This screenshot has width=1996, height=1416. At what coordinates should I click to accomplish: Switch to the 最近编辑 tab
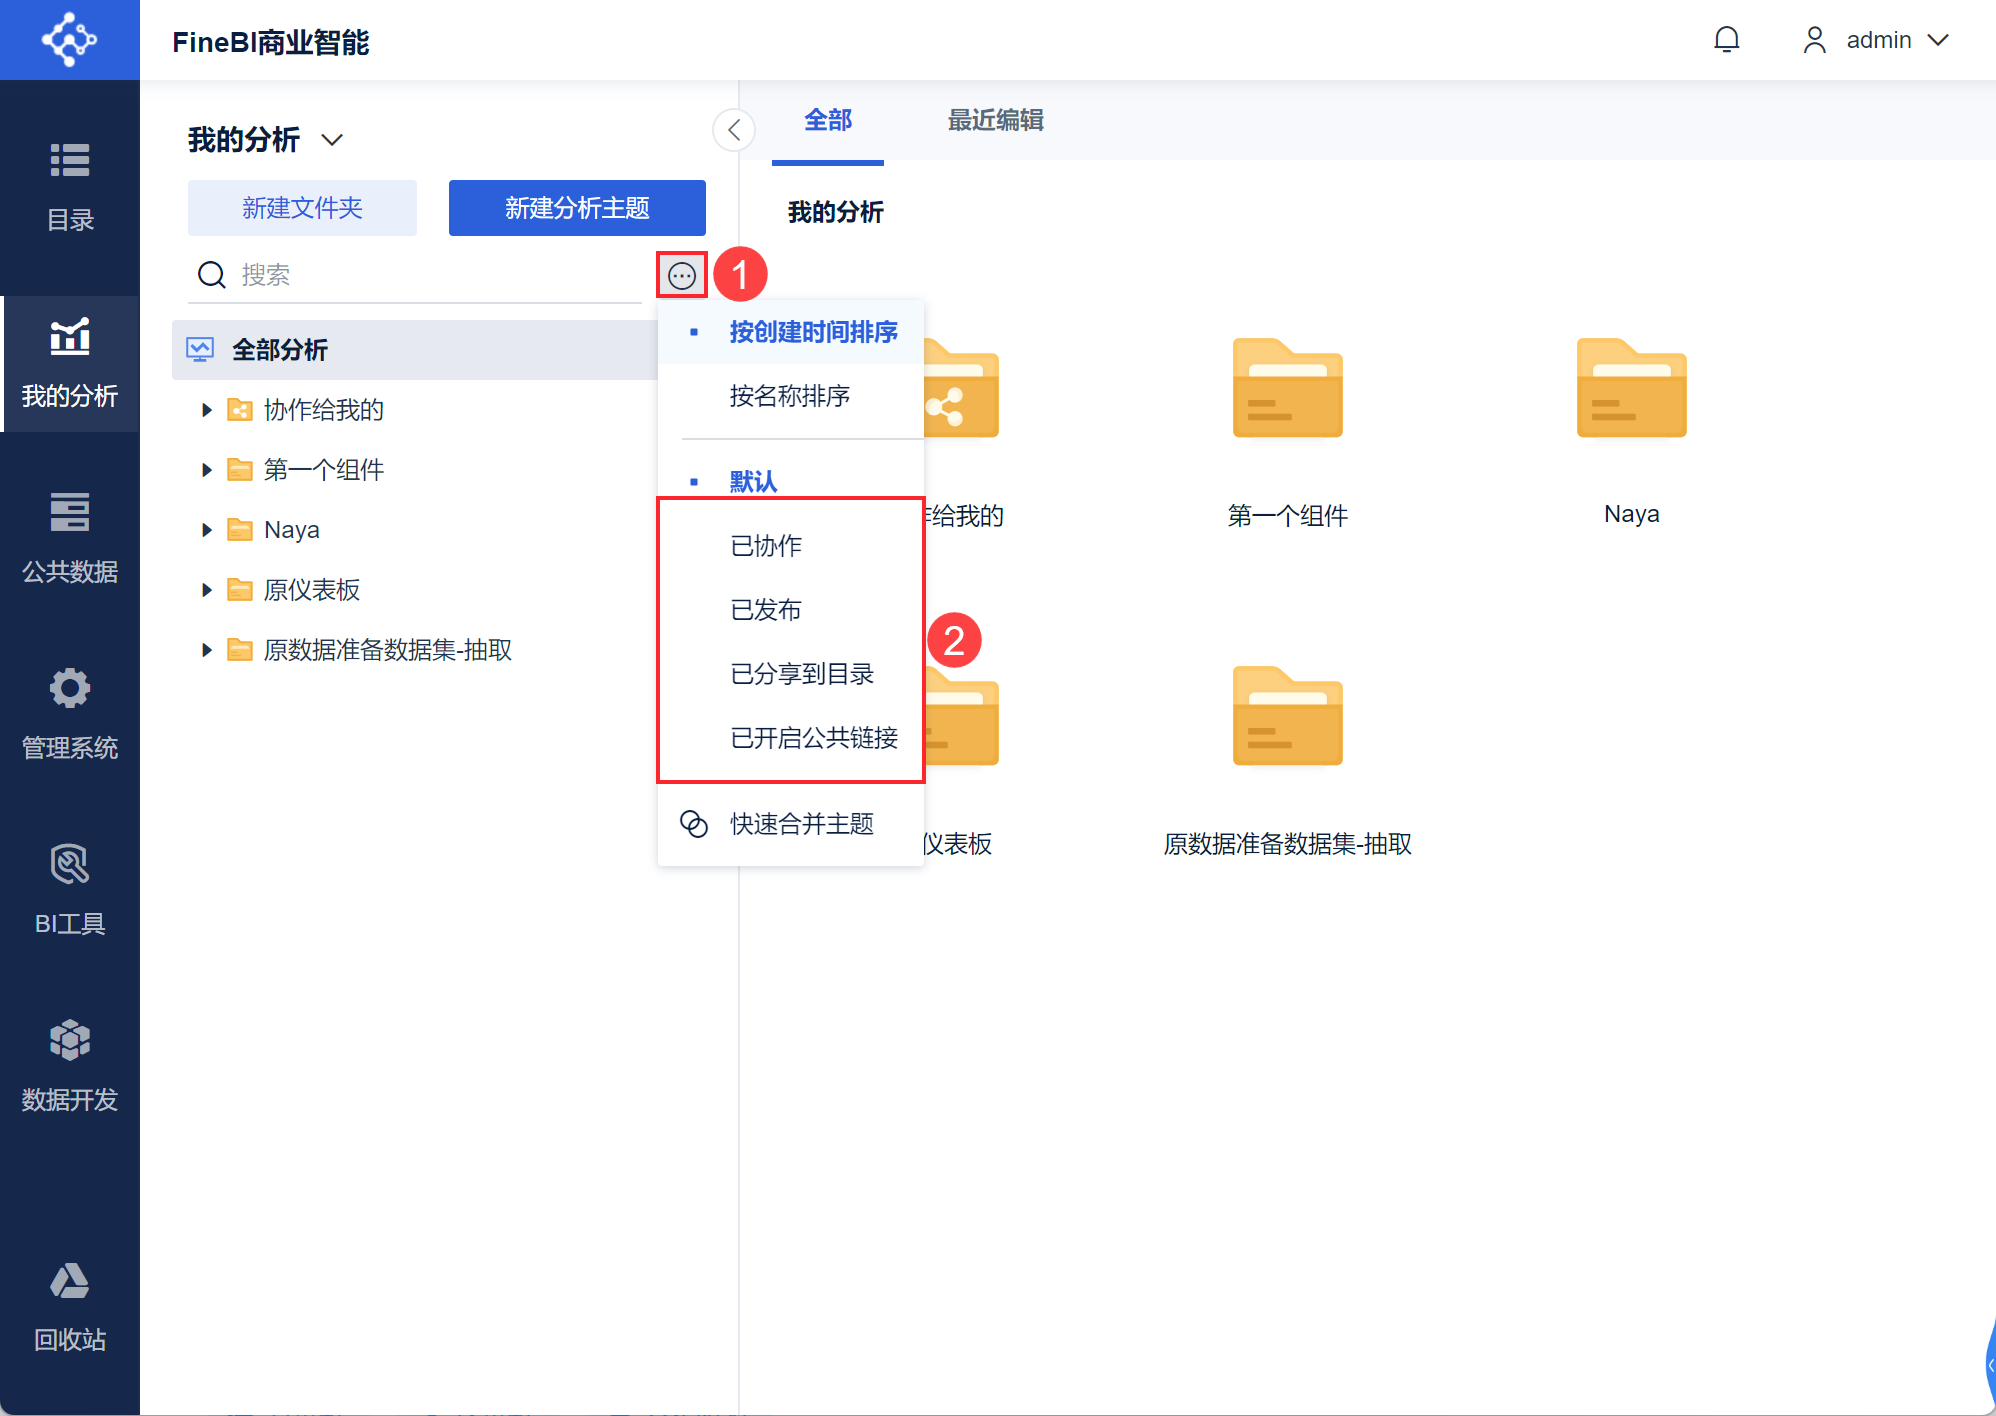[x=996, y=121]
